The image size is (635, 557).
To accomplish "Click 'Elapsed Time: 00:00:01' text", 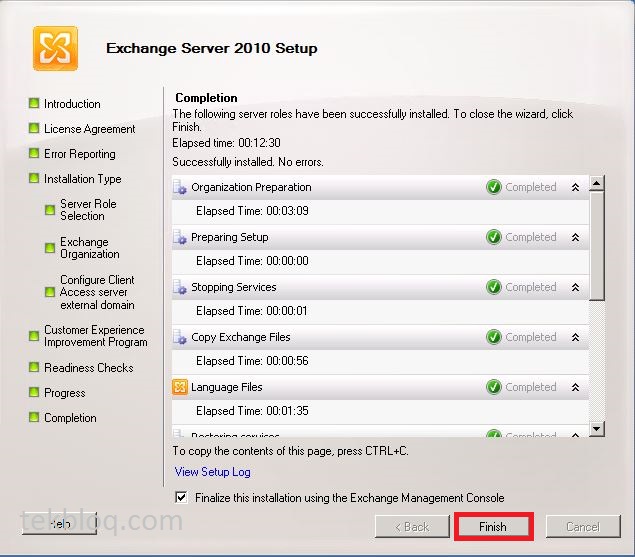I will pos(252,311).
